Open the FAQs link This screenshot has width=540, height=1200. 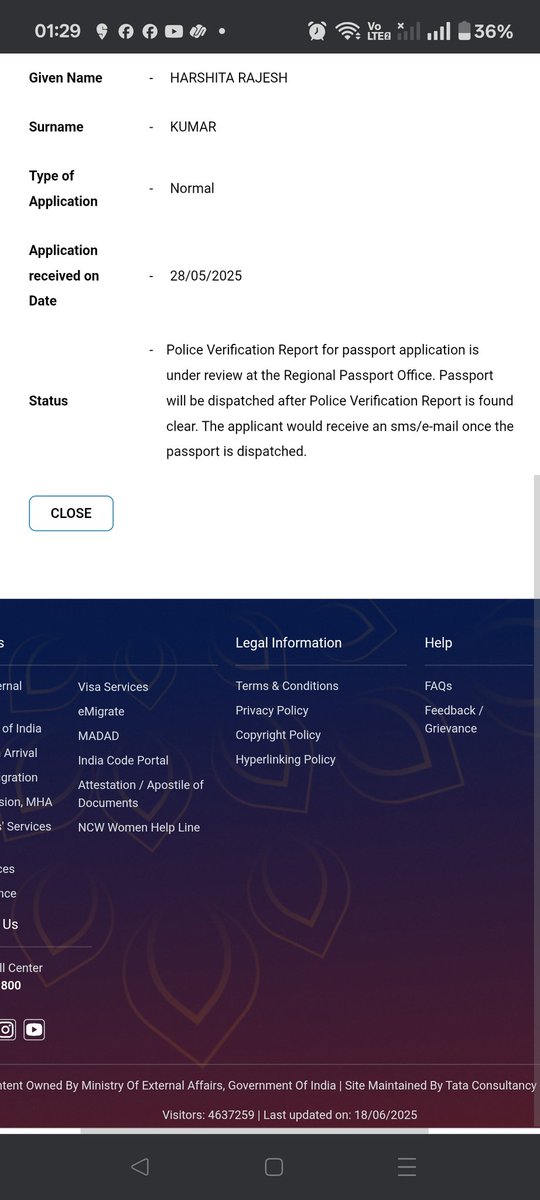pyautogui.click(x=438, y=686)
